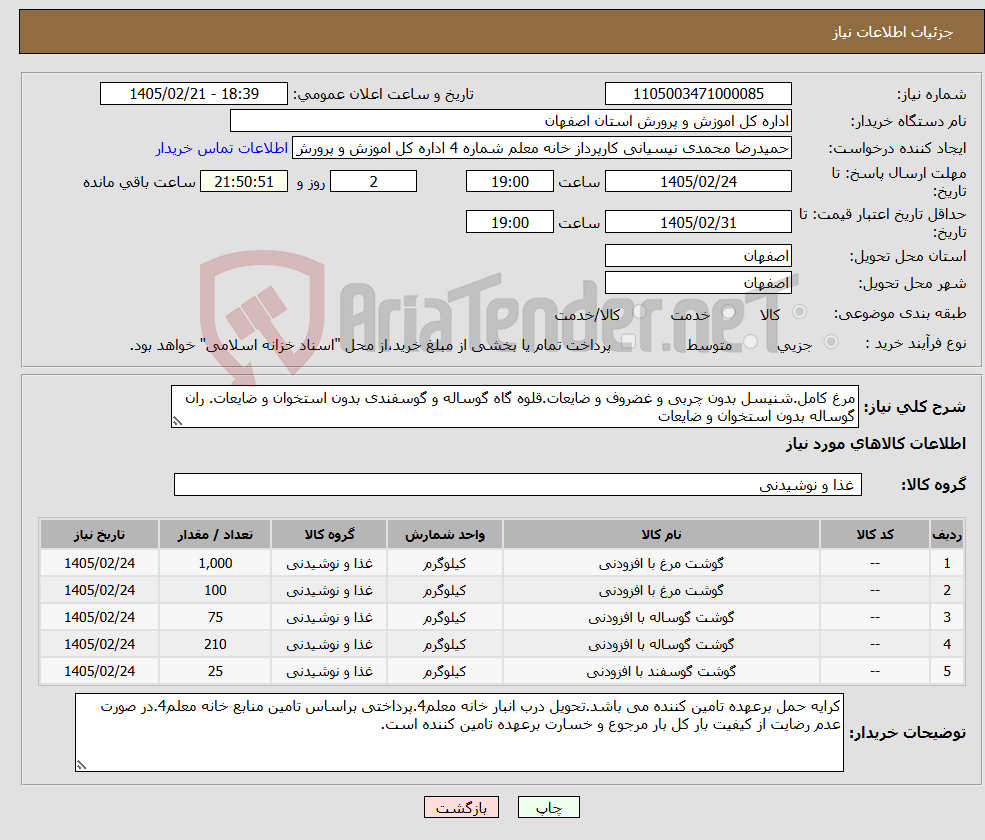The image size is (985, 840).
Task: Click the buyer notes text area
Action: (459, 733)
